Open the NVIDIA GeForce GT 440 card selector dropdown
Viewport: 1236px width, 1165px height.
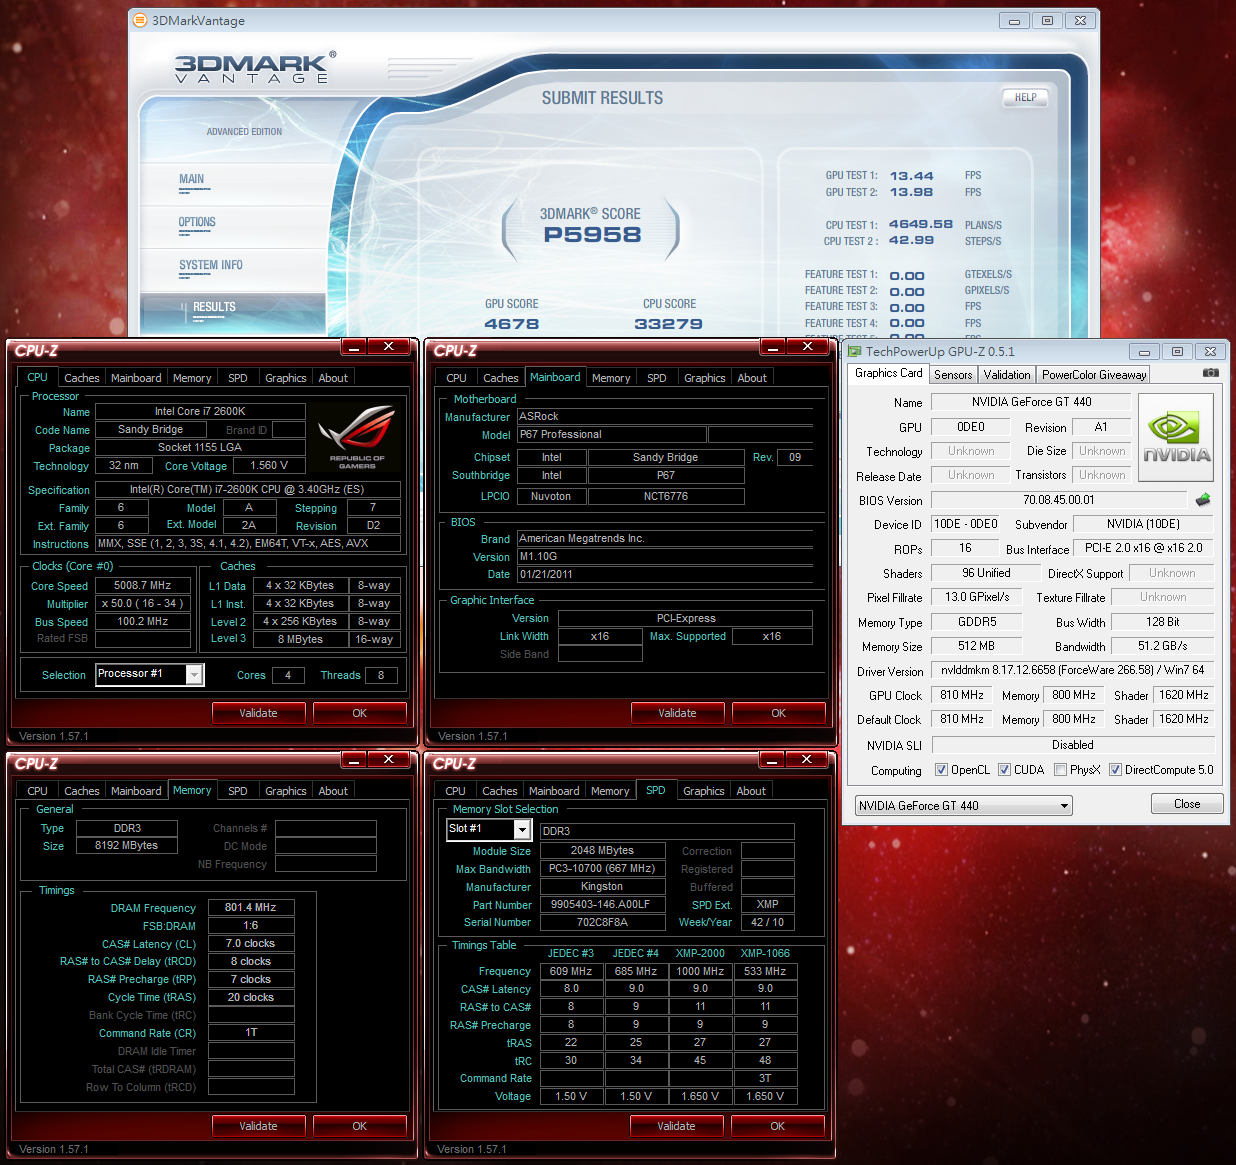click(963, 805)
